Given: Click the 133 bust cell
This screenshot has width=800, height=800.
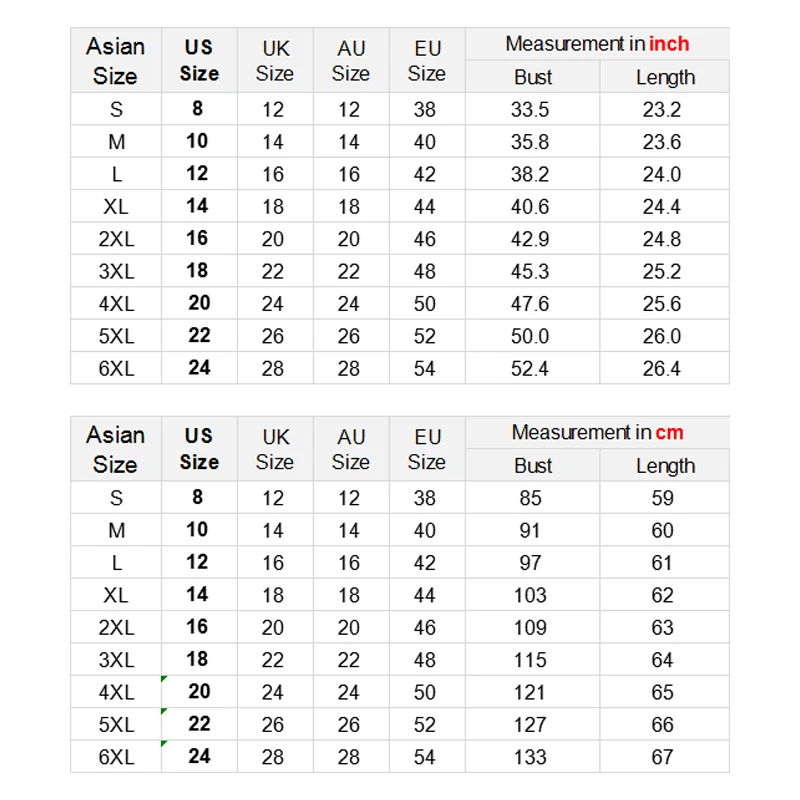Looking at the screenshot, I should point(530,757).
